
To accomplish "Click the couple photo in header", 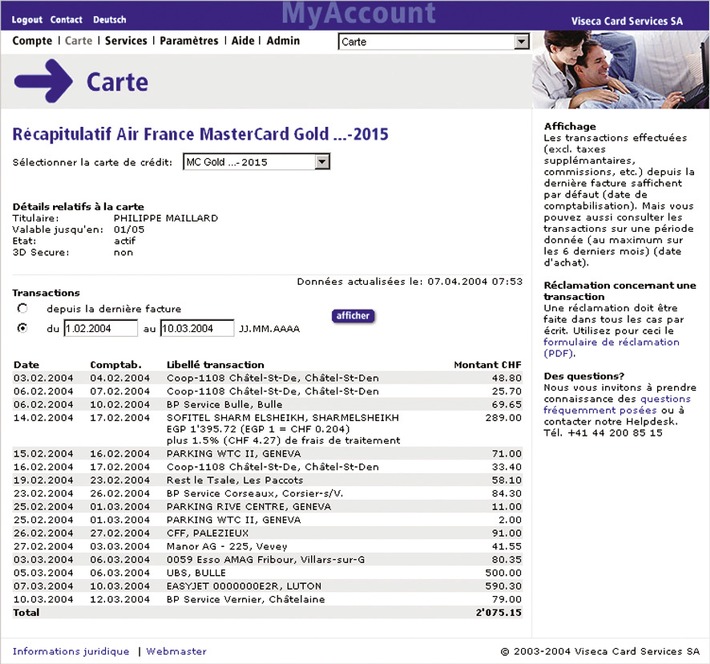I will click(620, 69).
